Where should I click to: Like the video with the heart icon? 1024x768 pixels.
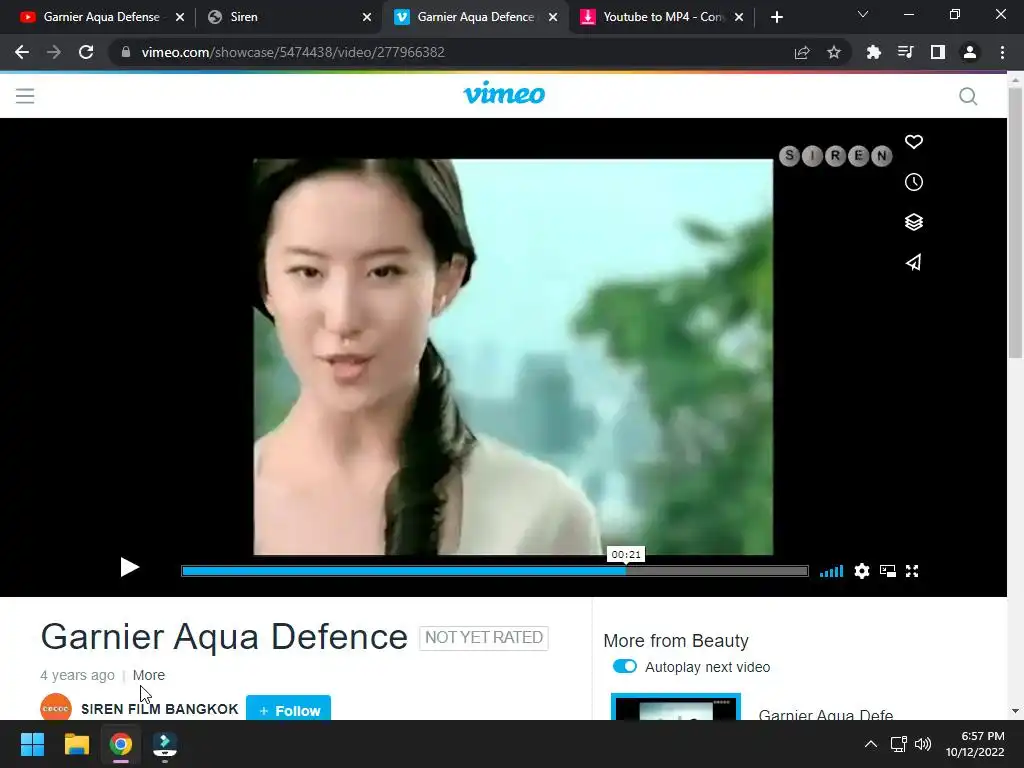pos(914,142)
